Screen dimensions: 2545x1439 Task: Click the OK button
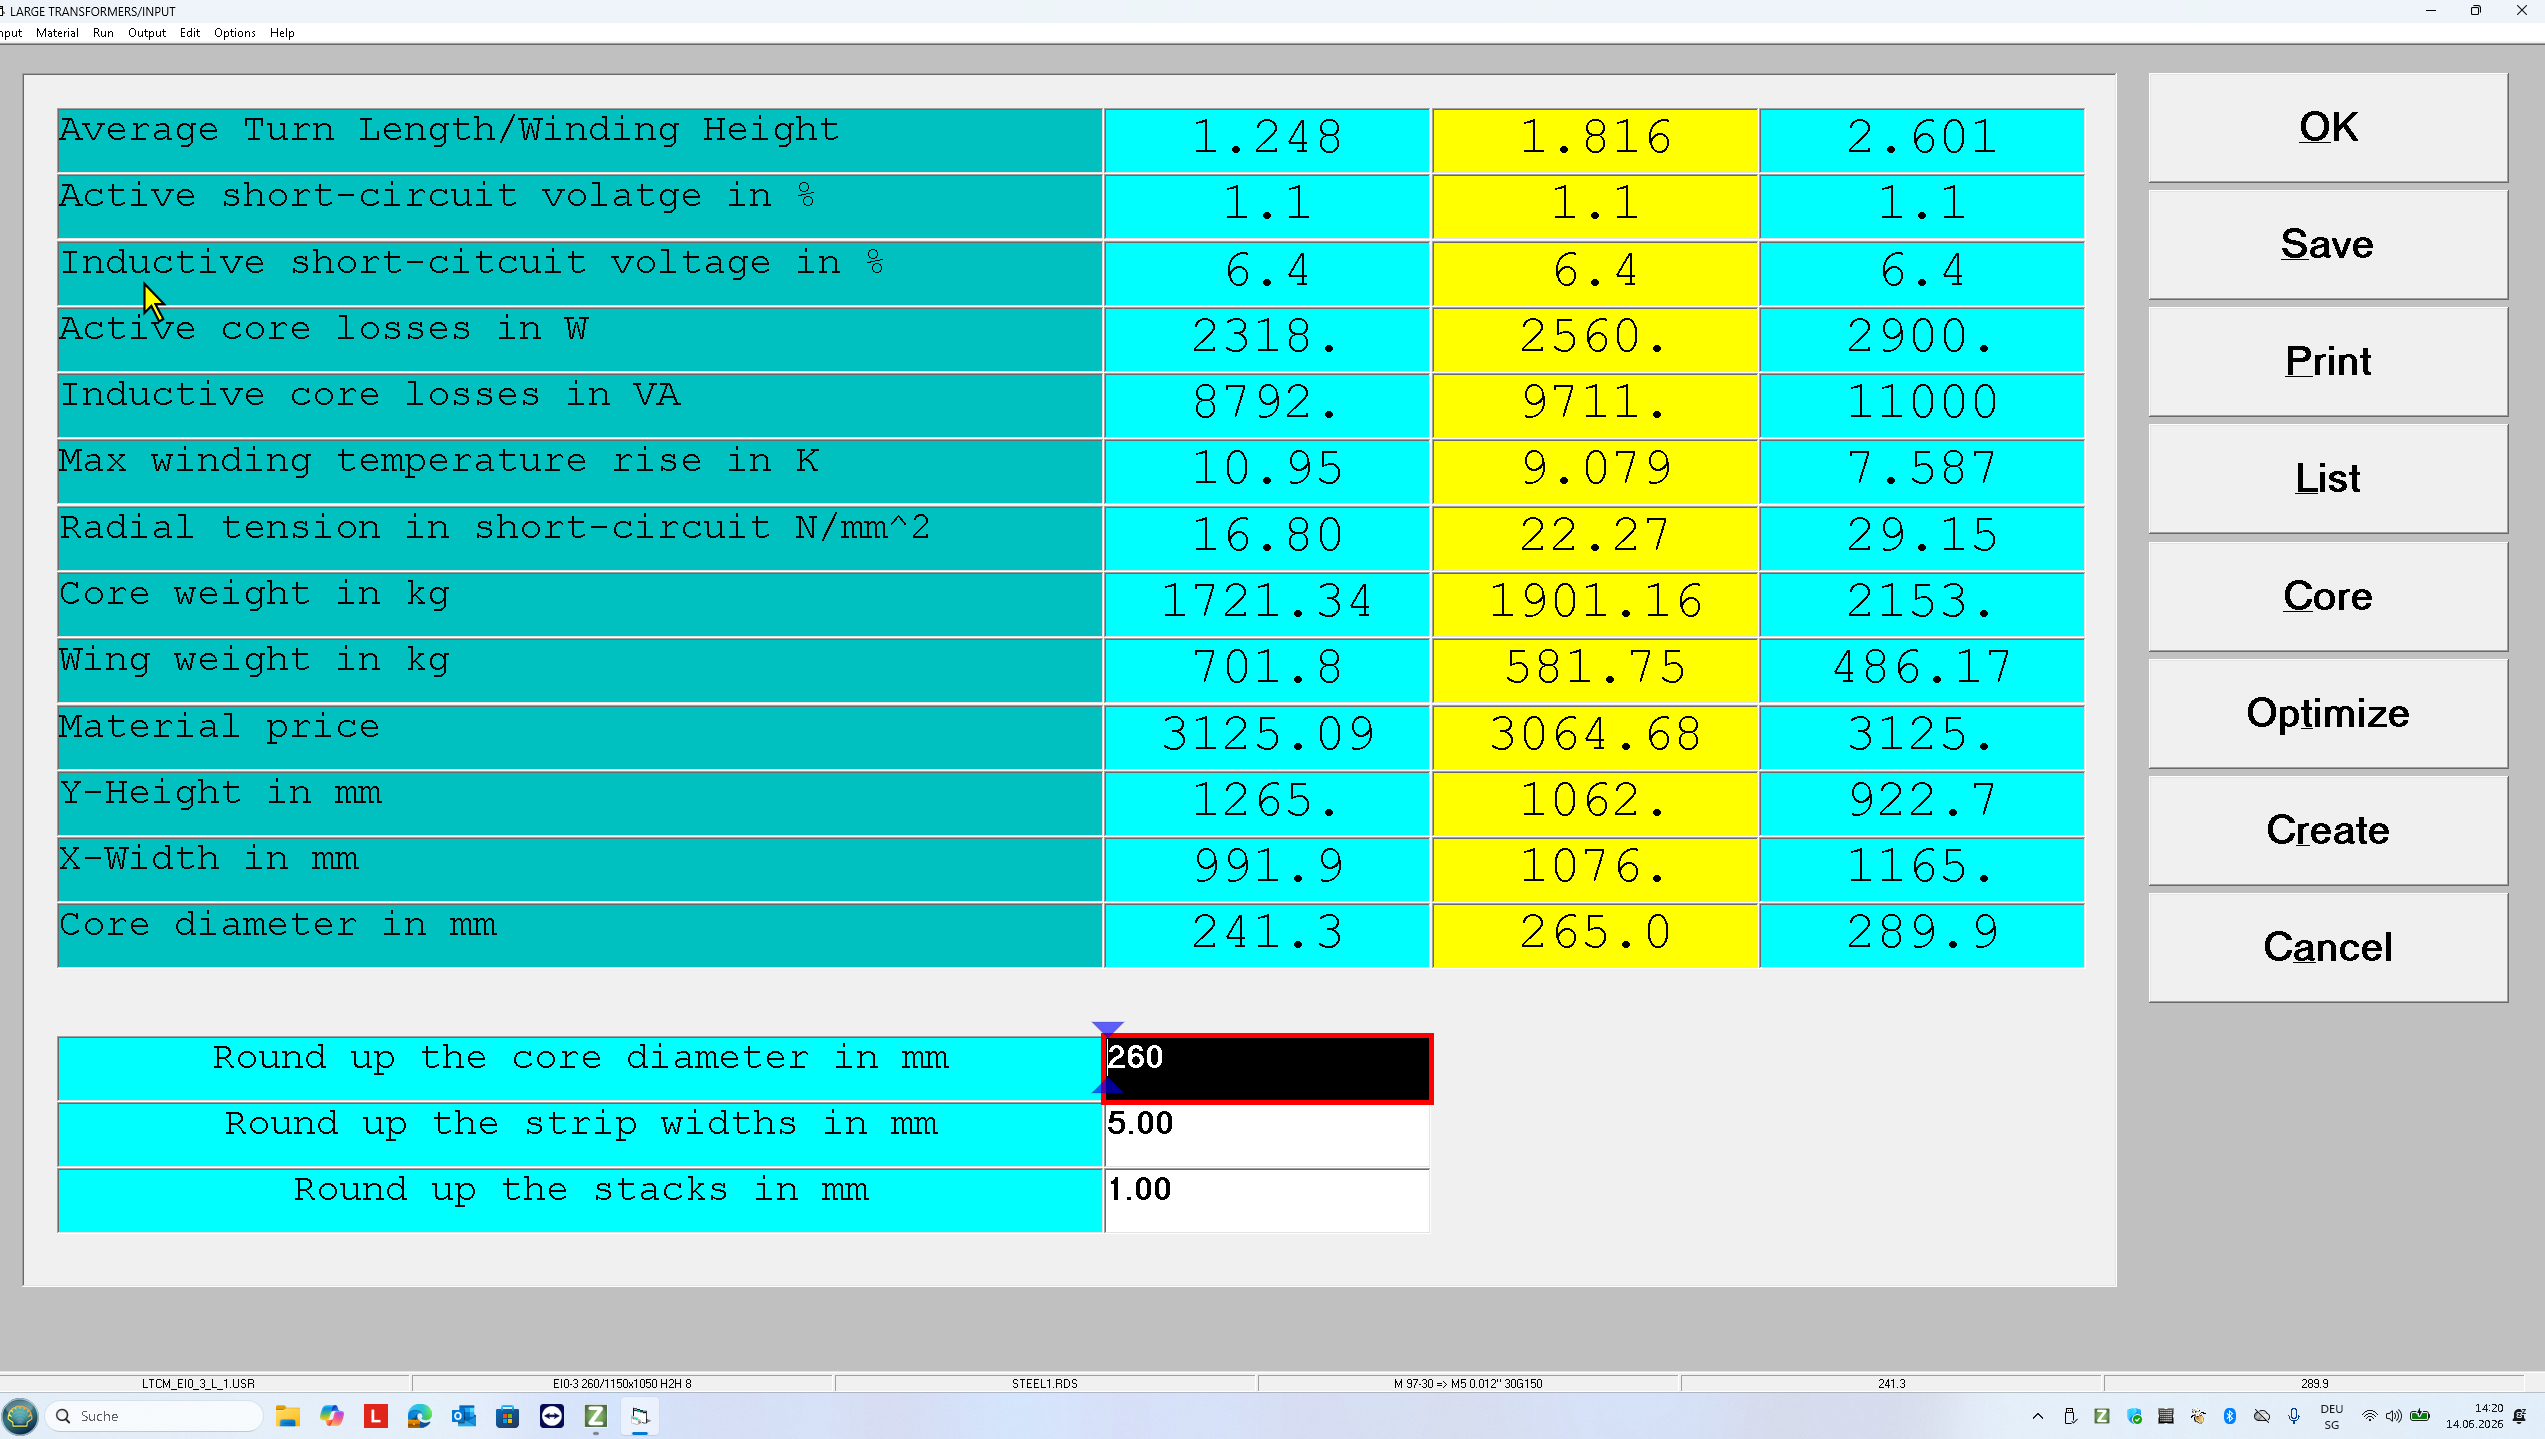(2327, 127)
